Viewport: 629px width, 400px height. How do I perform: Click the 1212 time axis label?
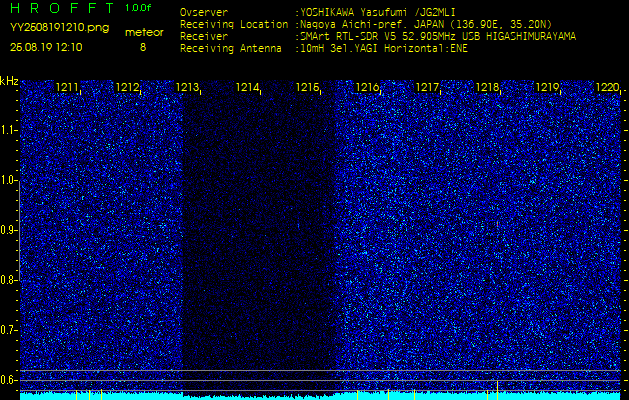pyautogui.click(x=127, y=87)
